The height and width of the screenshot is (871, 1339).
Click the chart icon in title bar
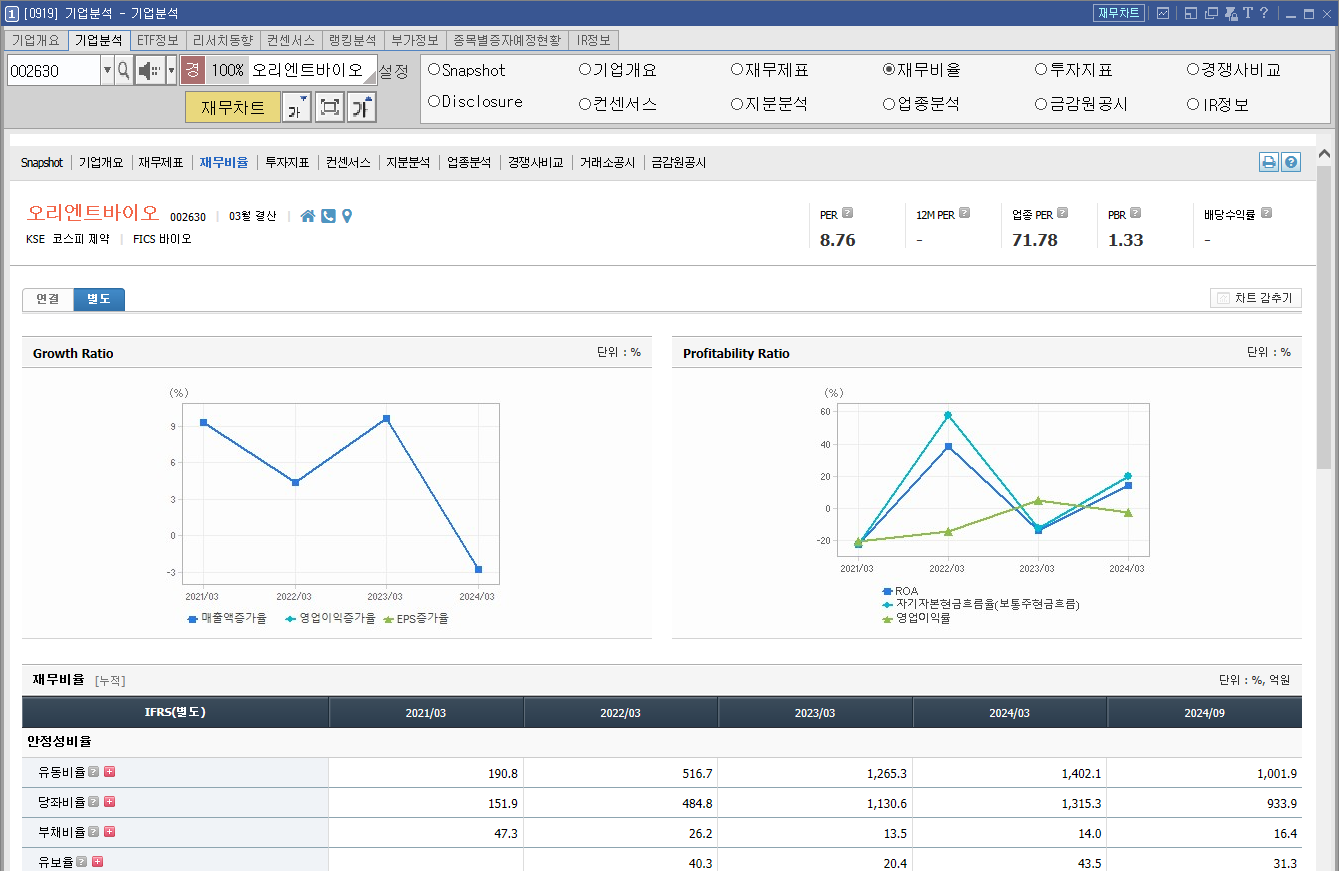pyautogui.click(x=1163, y=13)
